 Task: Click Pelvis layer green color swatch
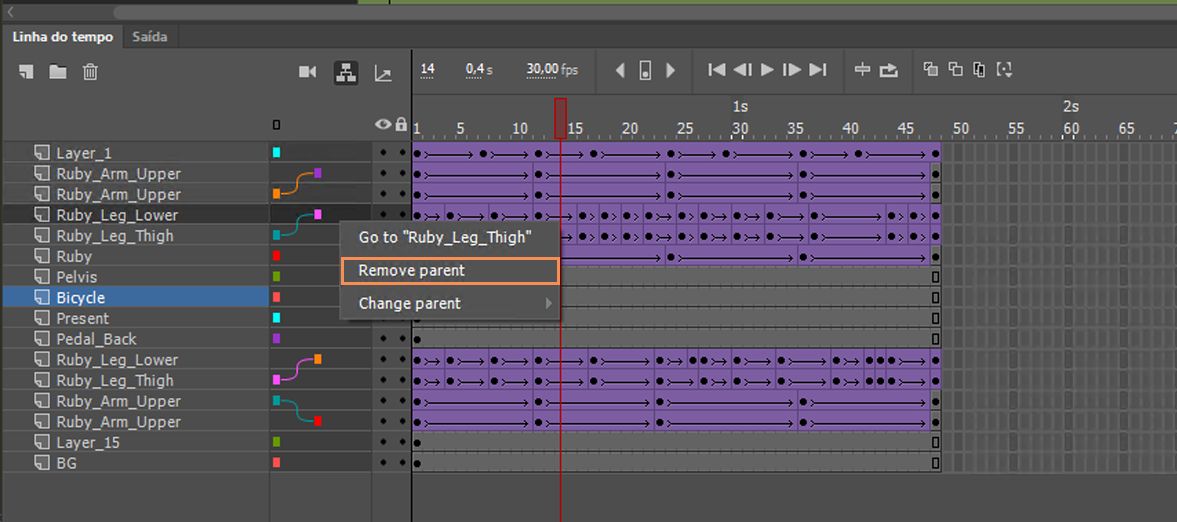(276, 276)
